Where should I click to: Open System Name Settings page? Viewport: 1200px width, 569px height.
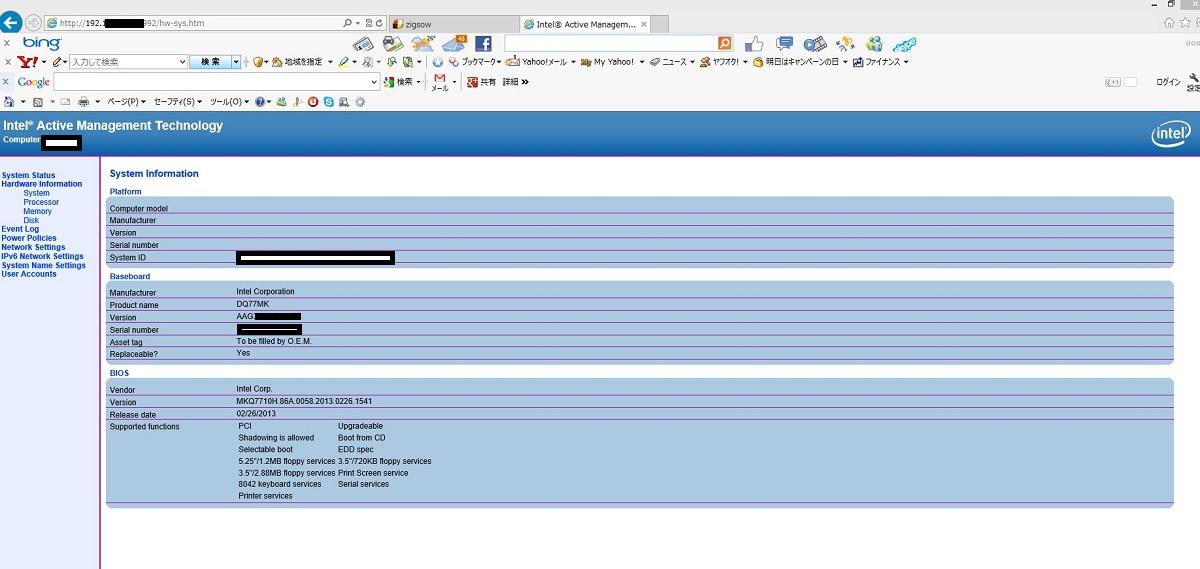click(43, 265)
